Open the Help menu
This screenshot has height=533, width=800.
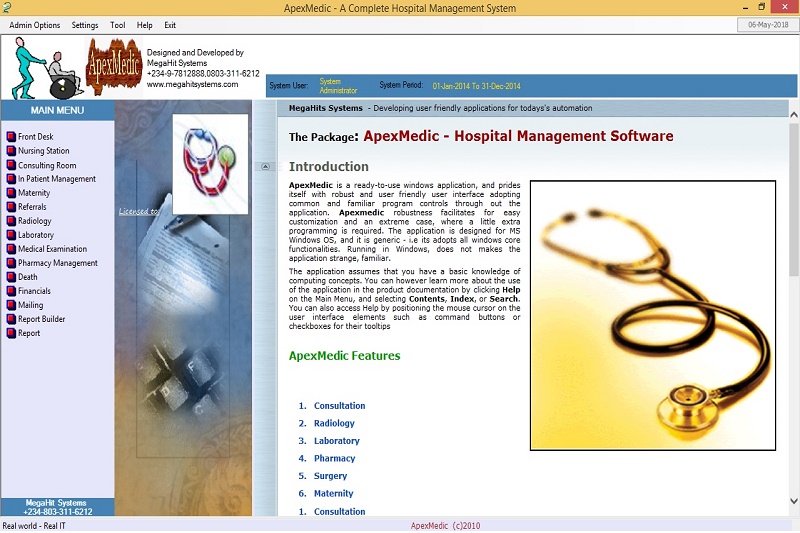(145, 25)
